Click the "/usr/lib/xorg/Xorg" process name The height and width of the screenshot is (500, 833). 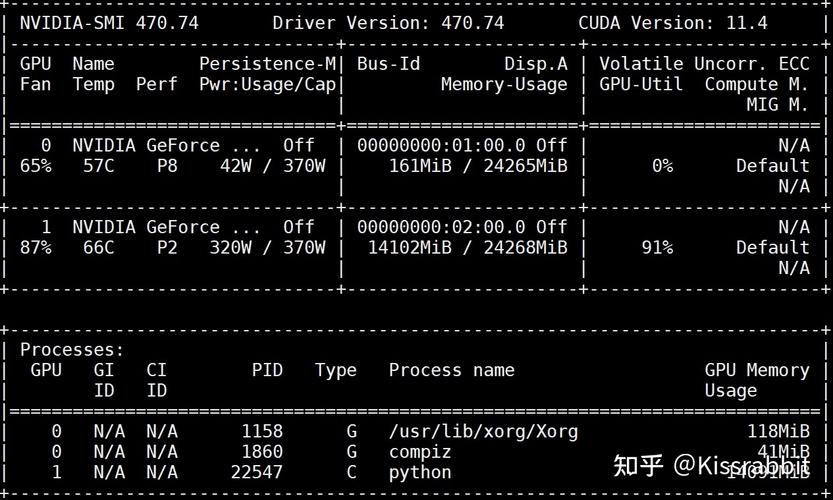(x=483, y=431)
